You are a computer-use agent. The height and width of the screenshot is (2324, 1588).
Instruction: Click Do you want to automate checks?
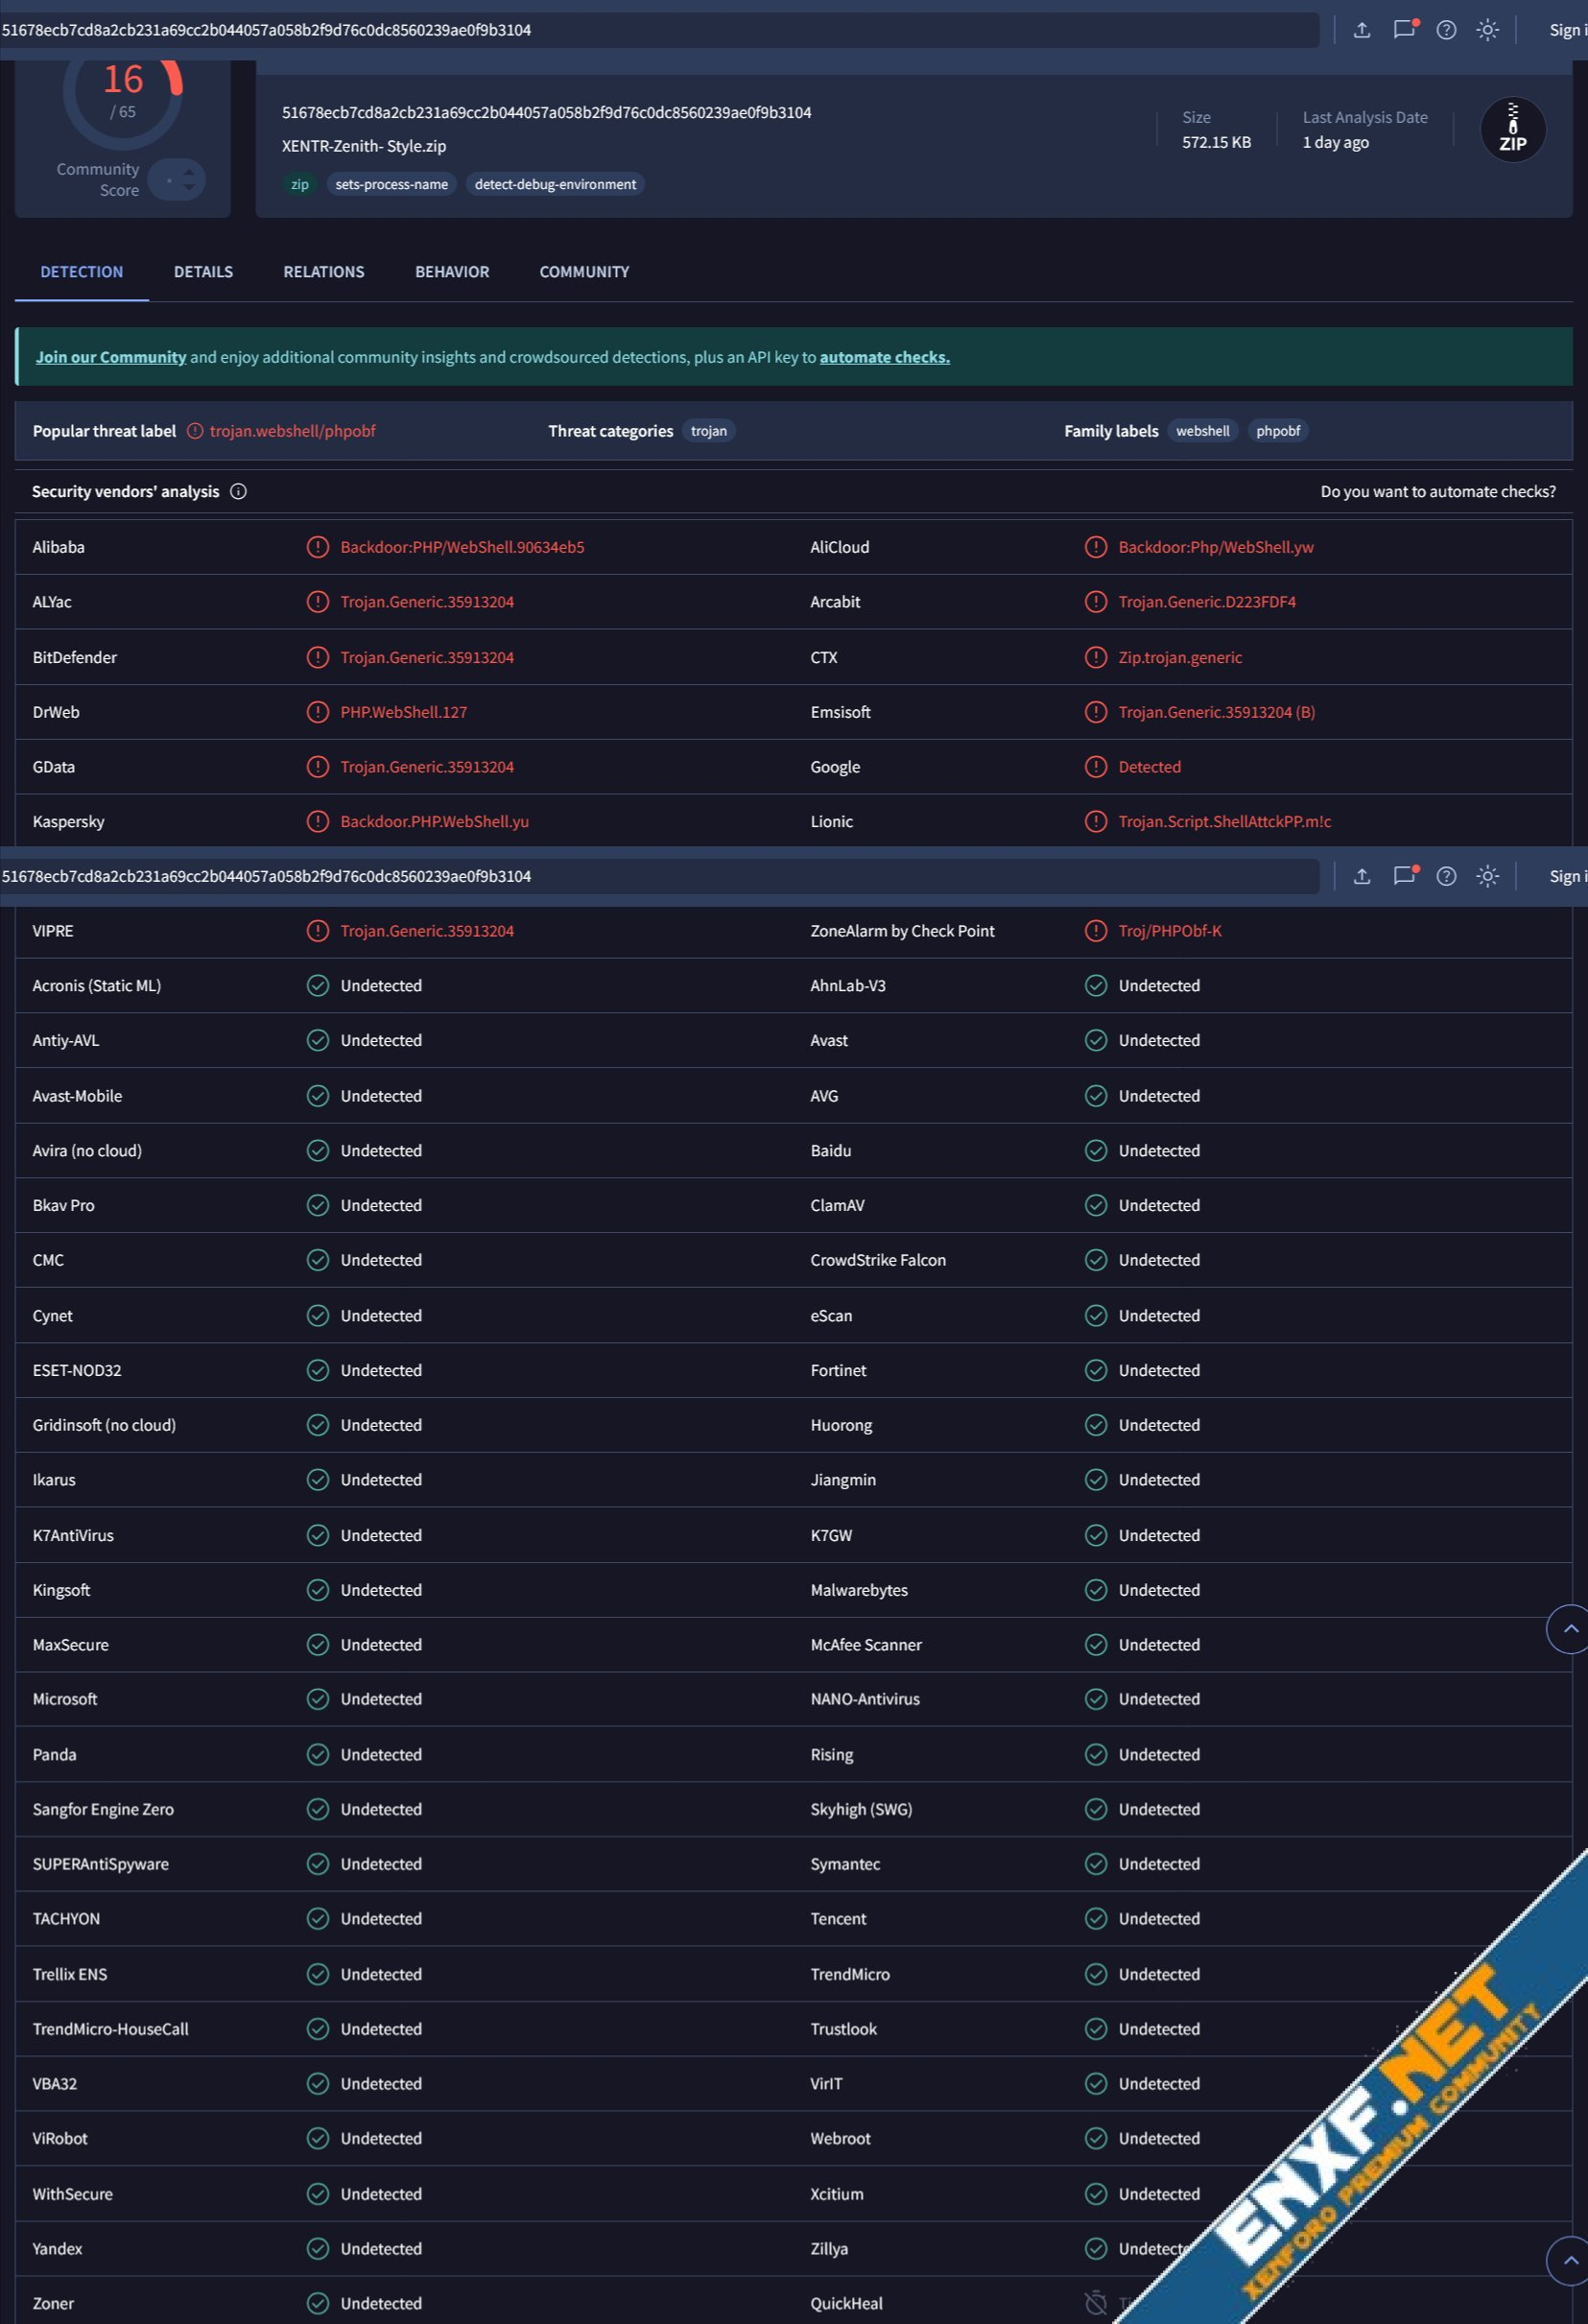1438,491
